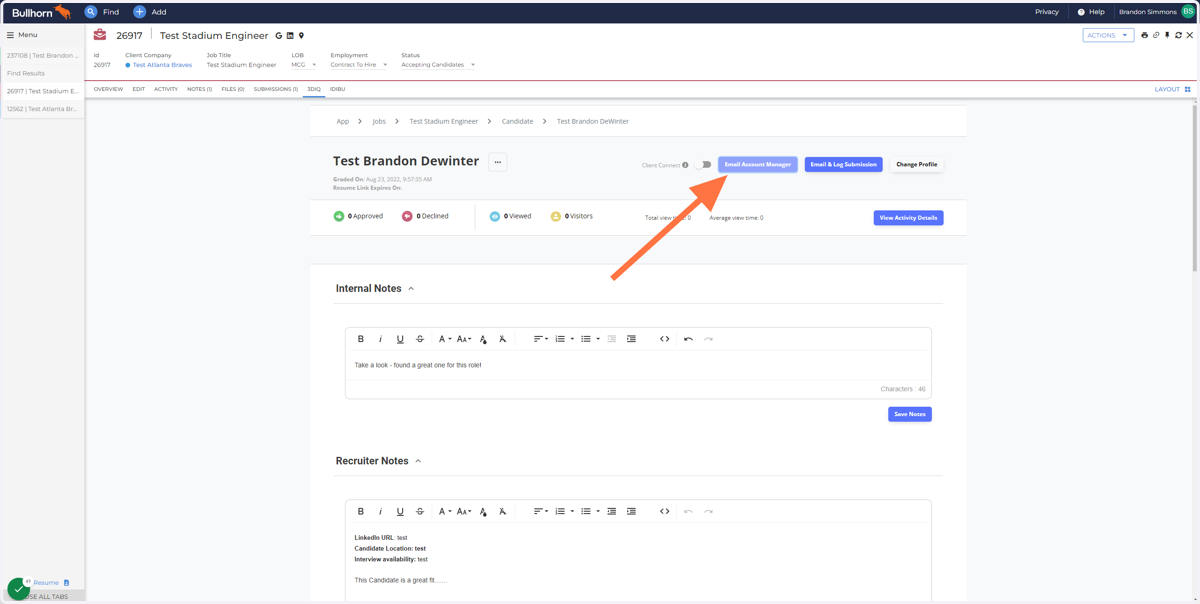Open Employment Contract To Hire dropdown
This screenshot has width=1200, height=604.
click(x=359, y=65)
